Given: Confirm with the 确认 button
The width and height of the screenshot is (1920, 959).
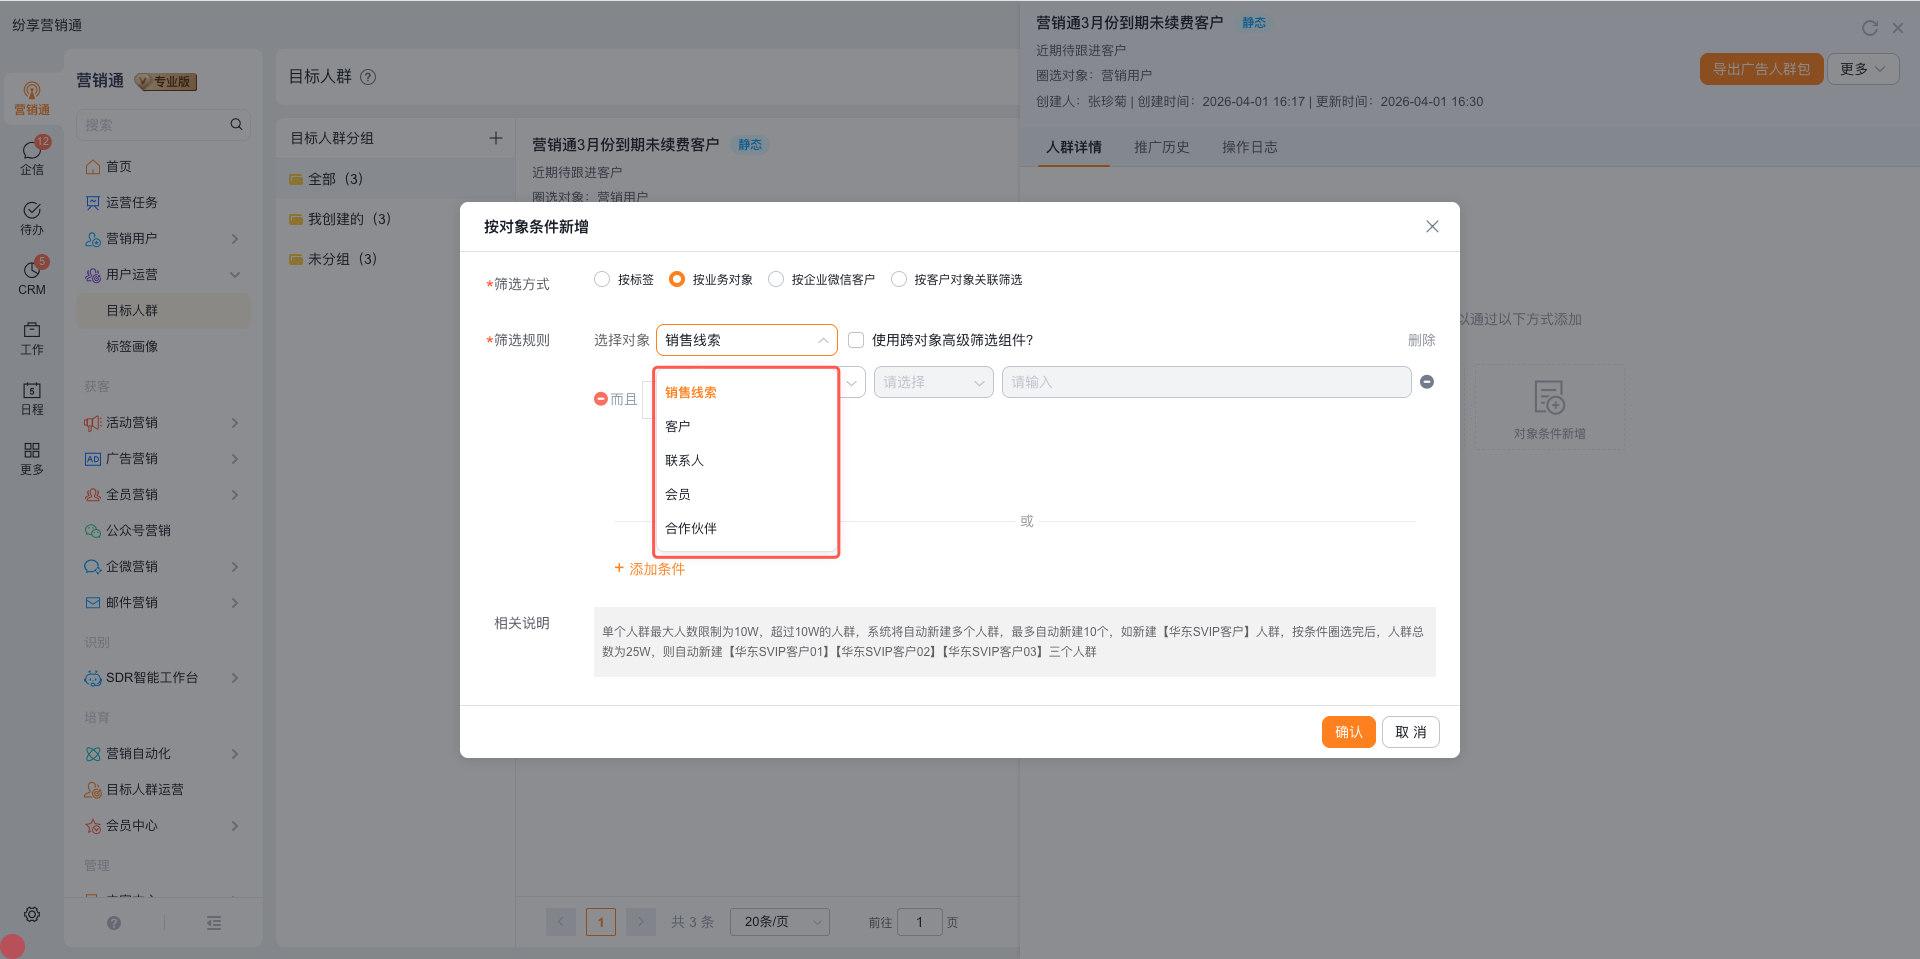Looking at the screenshot, I should tap(1349, 732).
